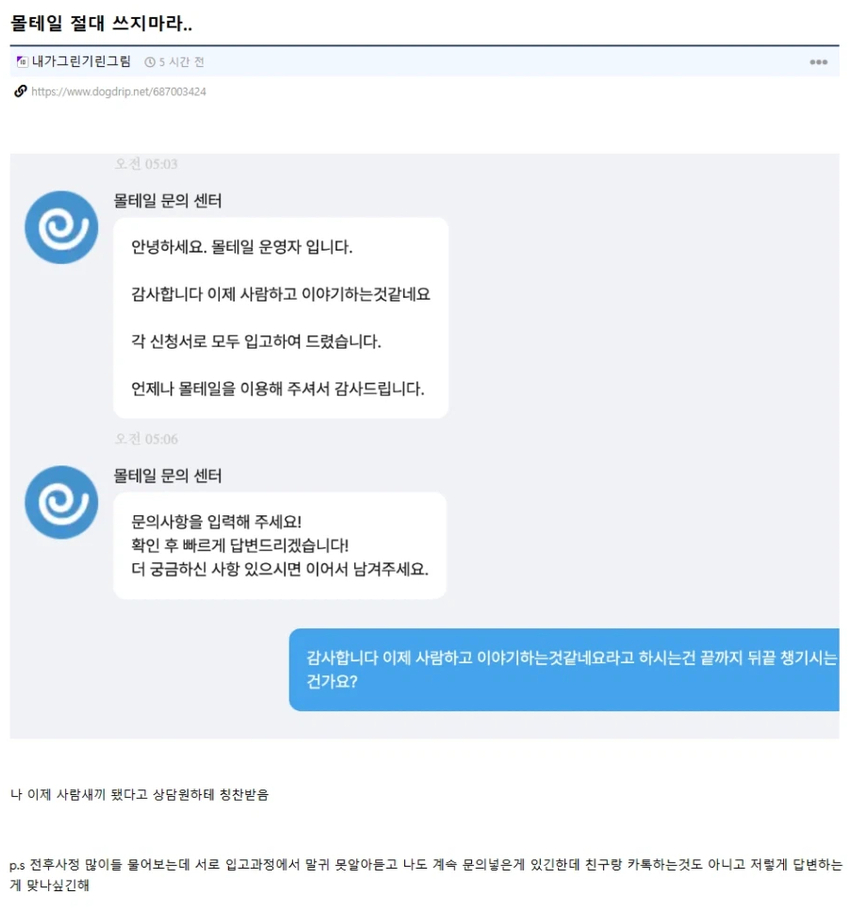Image resolution: width=850 pixels, height=911 pixels.
Task: Click the link chain icon beside URL
Action: pyautogui.click(x=20, y=91)
